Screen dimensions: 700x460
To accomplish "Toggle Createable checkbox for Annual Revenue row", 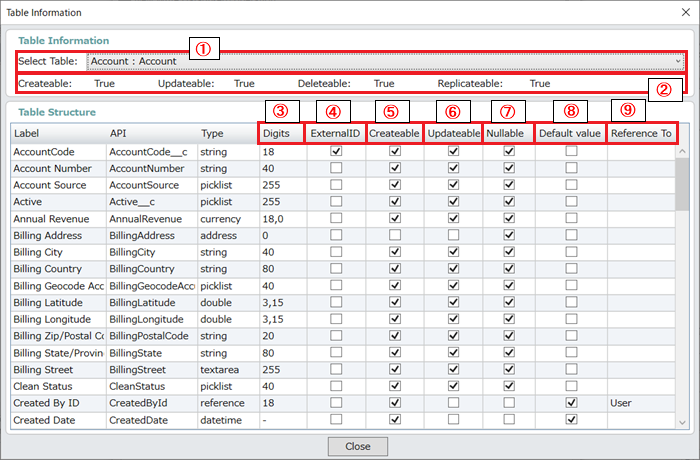I will pyautogui.click(x=395, y=218).
